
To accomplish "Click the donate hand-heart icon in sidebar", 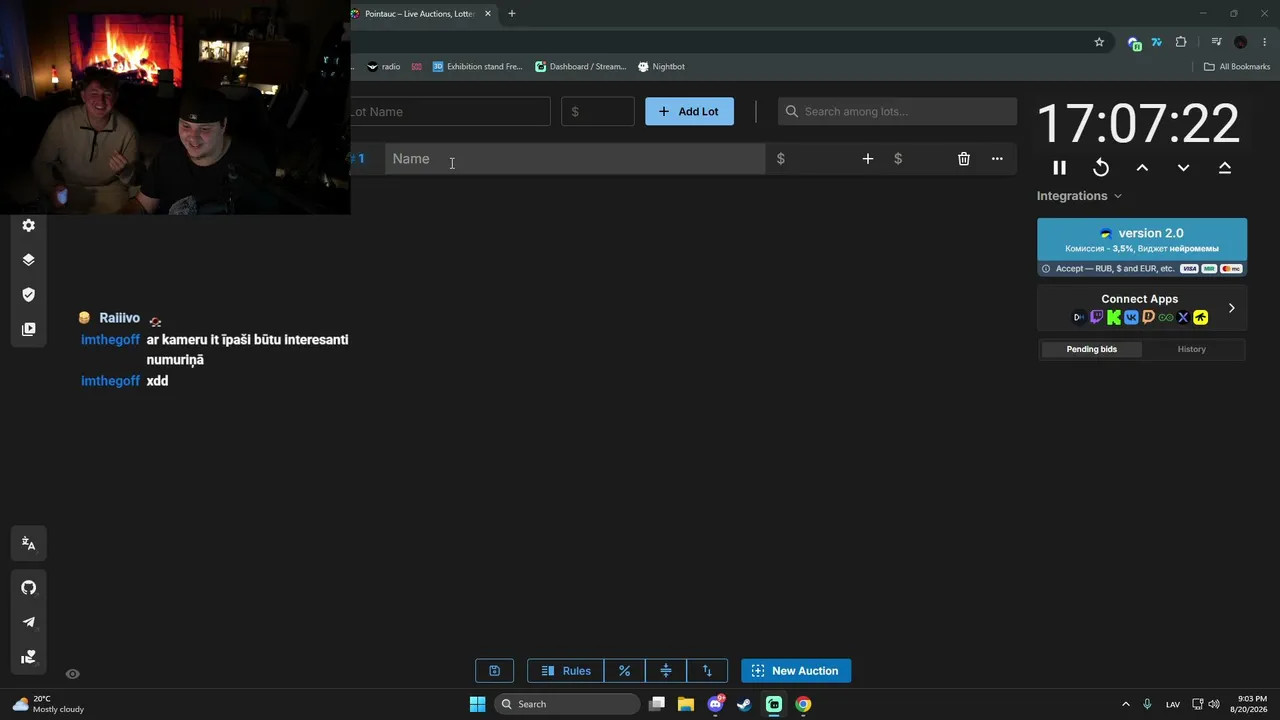I will tap(28, 657).
